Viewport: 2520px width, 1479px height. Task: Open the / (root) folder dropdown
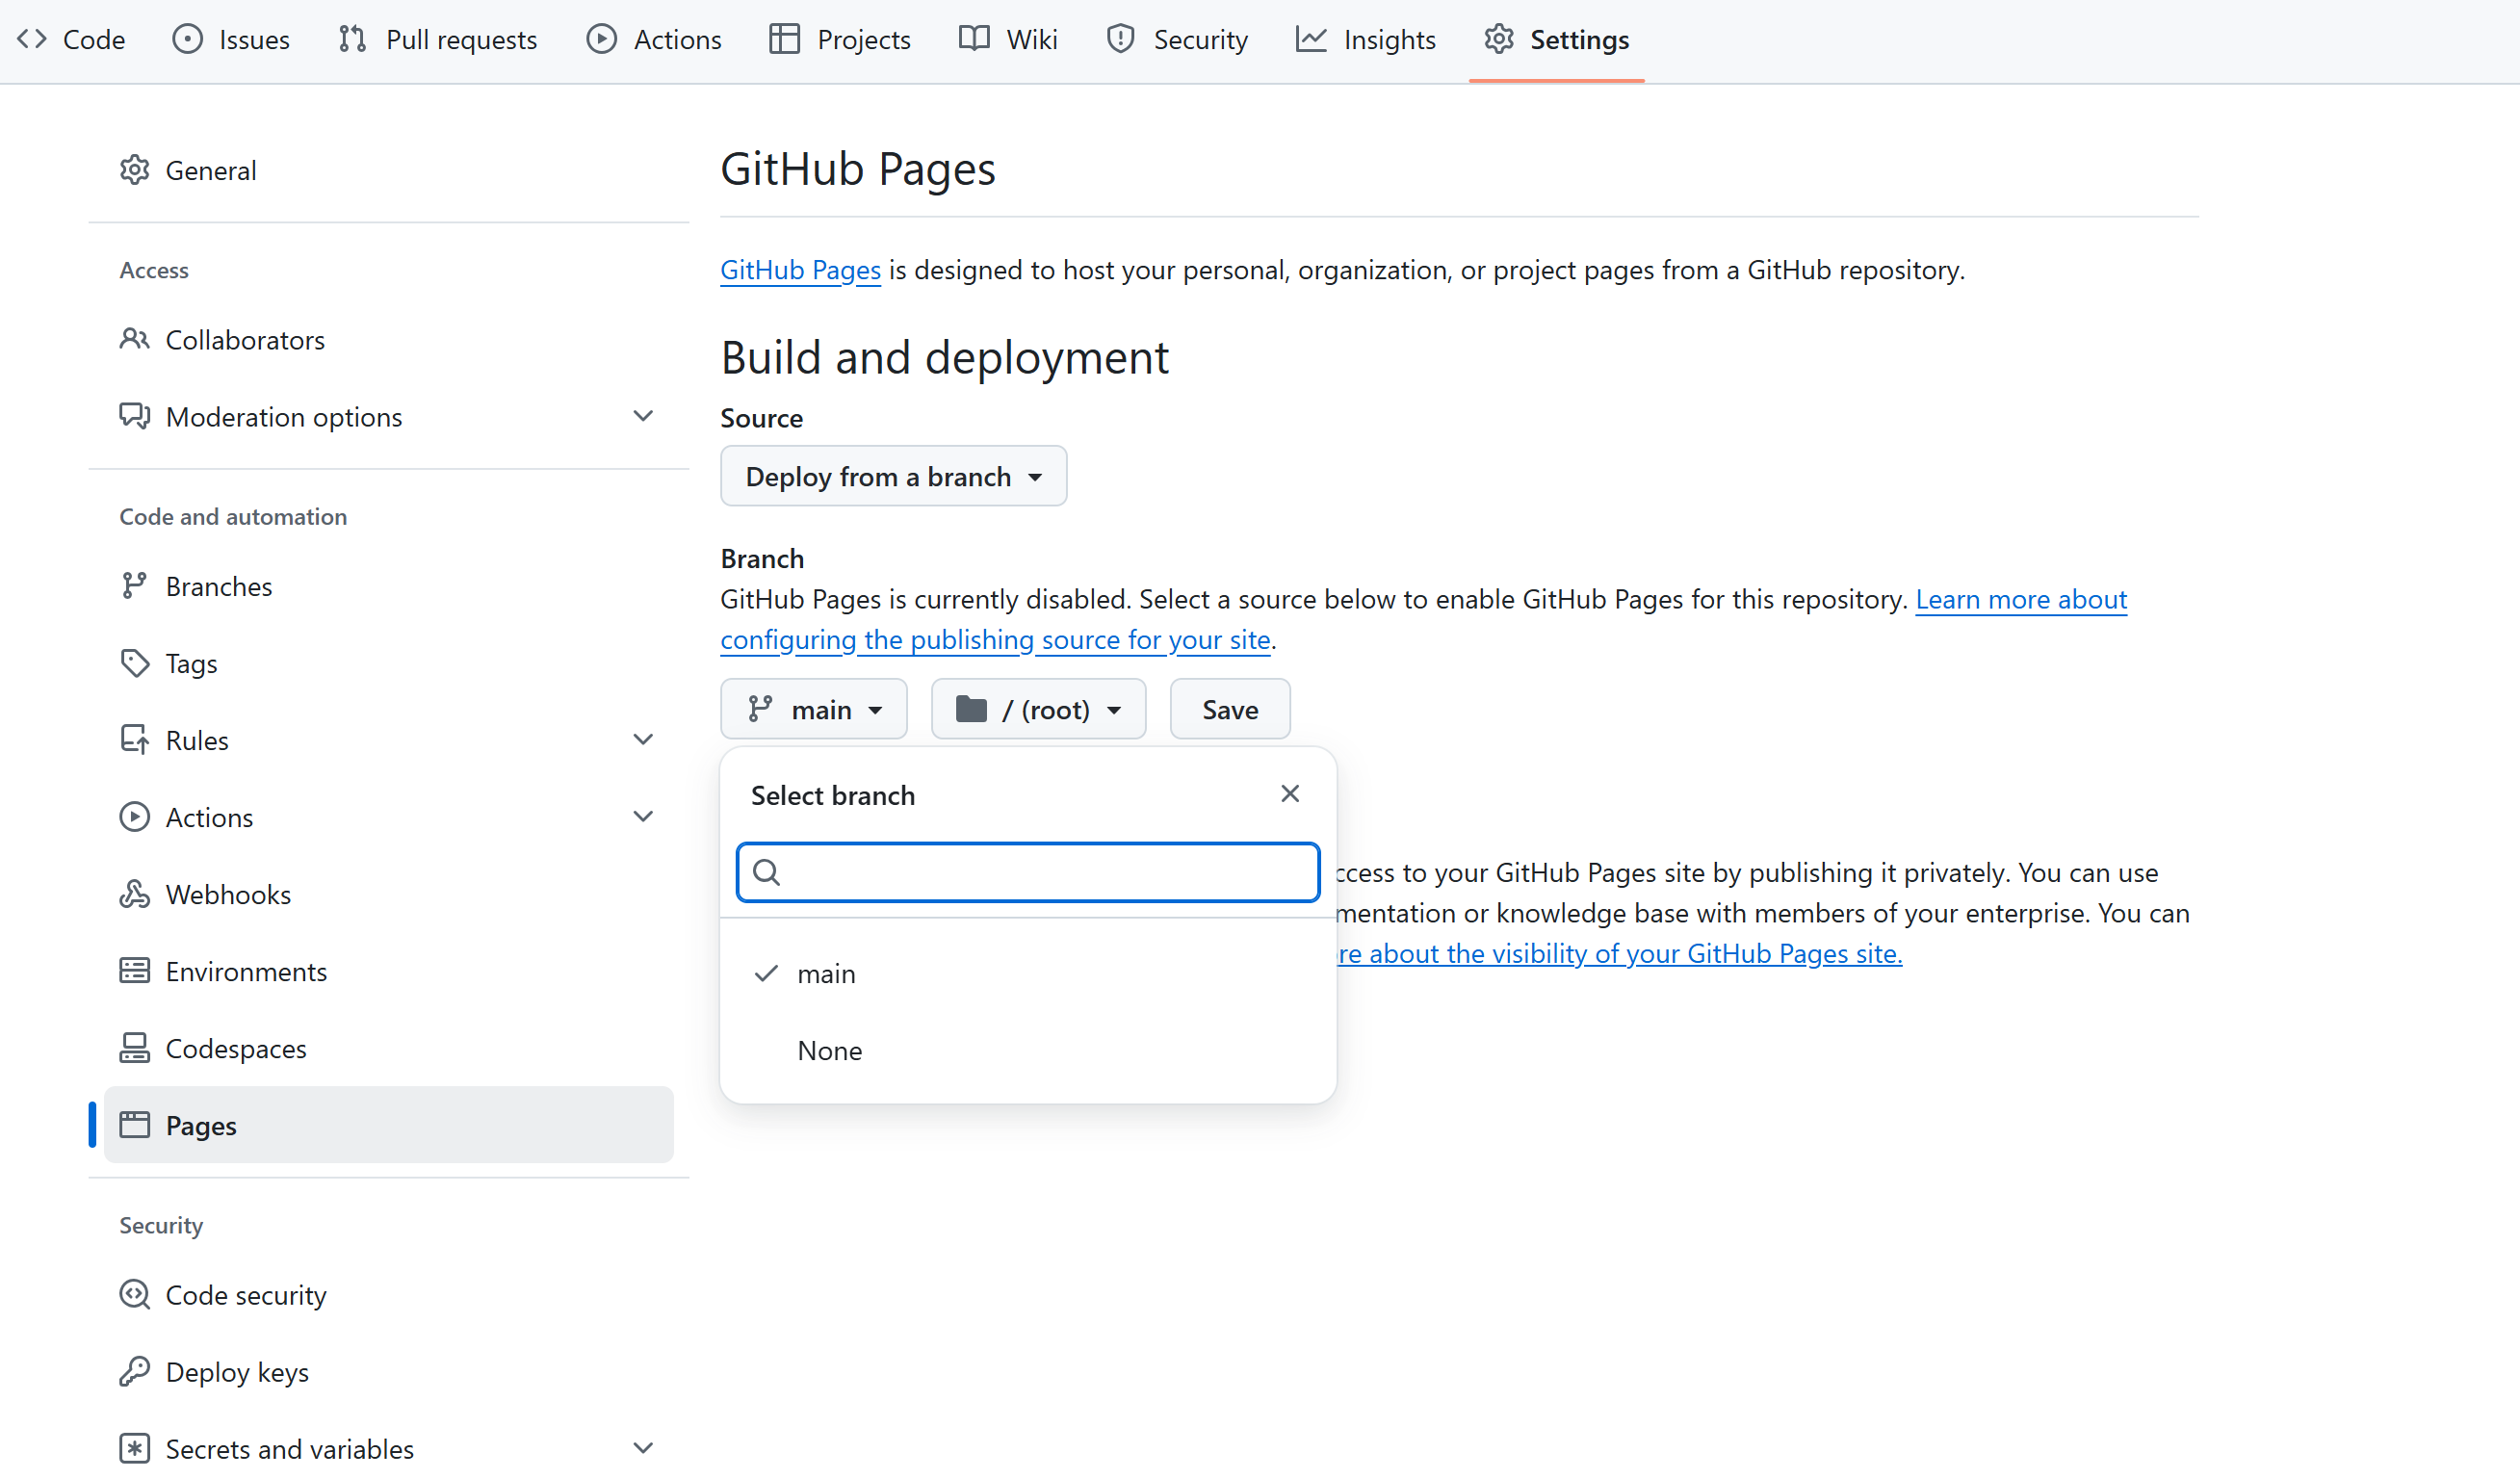1038,710
